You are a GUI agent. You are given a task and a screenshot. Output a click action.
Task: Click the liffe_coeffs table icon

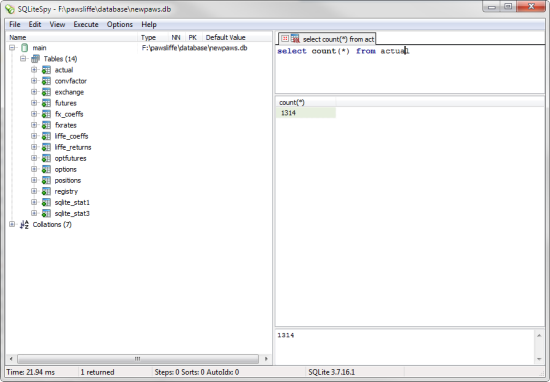point(46,136)
